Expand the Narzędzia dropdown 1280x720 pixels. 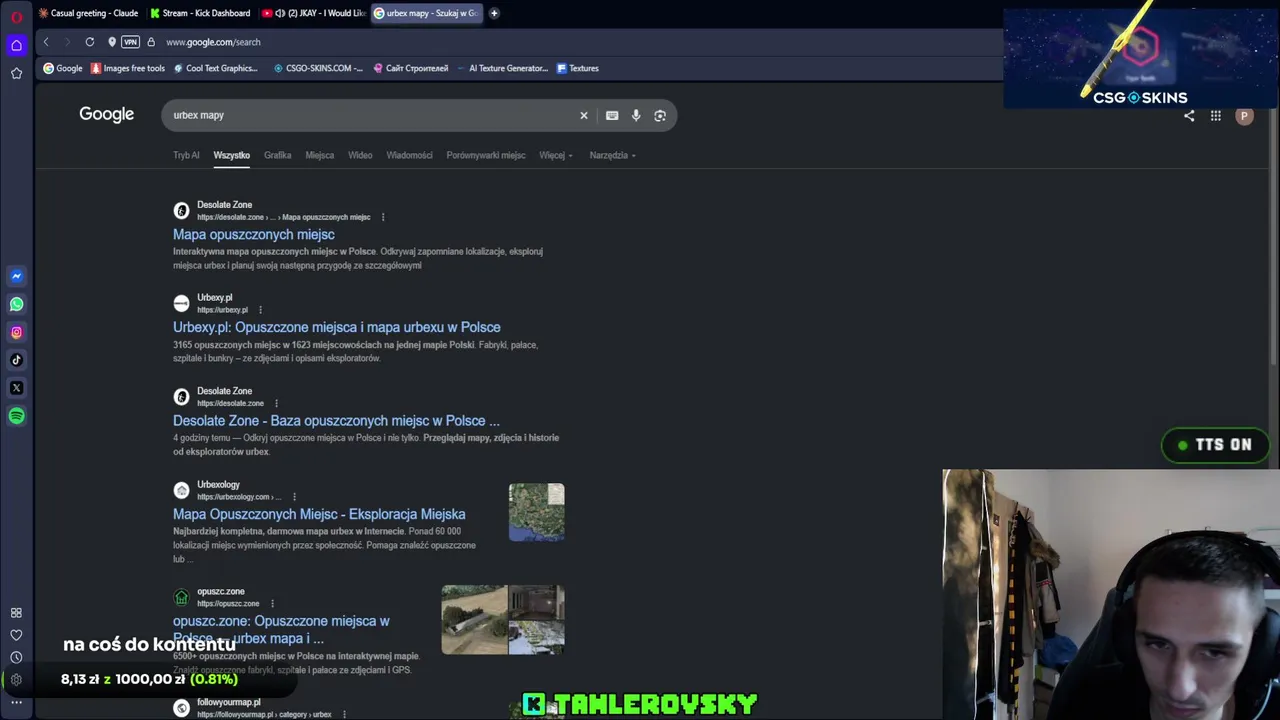(x=613, y=155)
